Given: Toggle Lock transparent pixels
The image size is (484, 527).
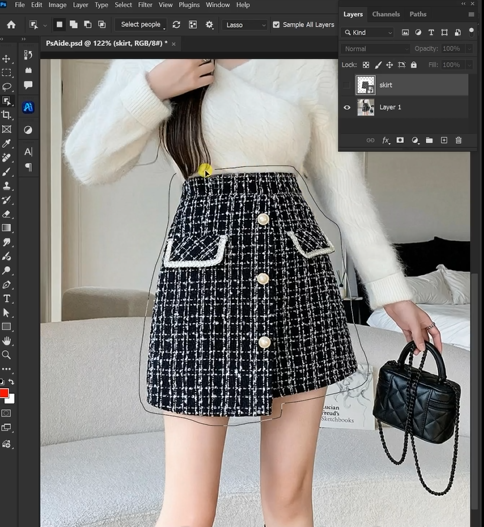Looking at the screenshot, I should [366, 65].
